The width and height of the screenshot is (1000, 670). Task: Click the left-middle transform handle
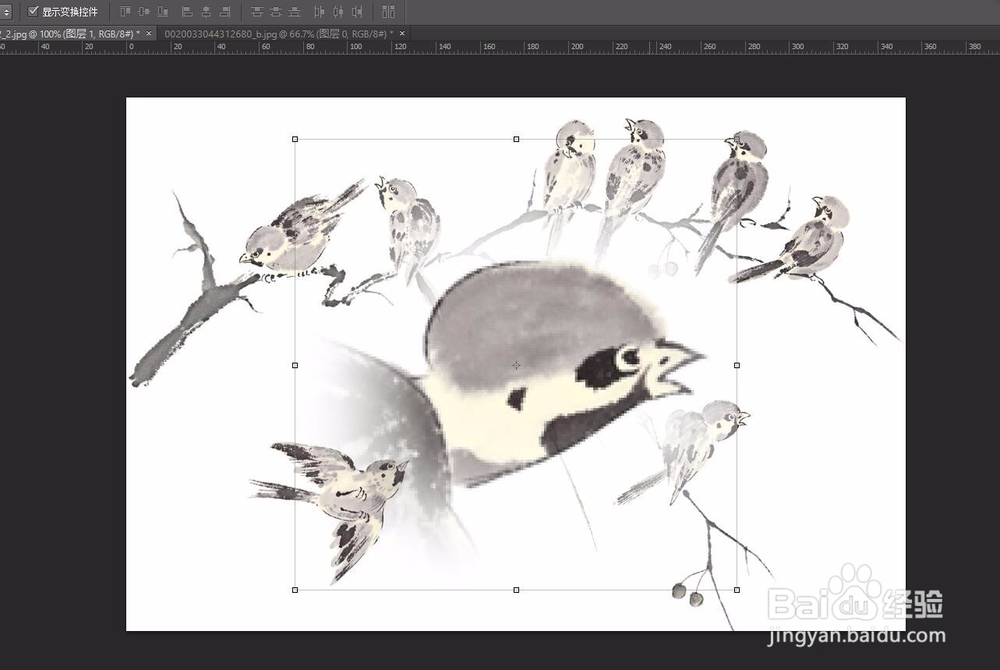295,365
